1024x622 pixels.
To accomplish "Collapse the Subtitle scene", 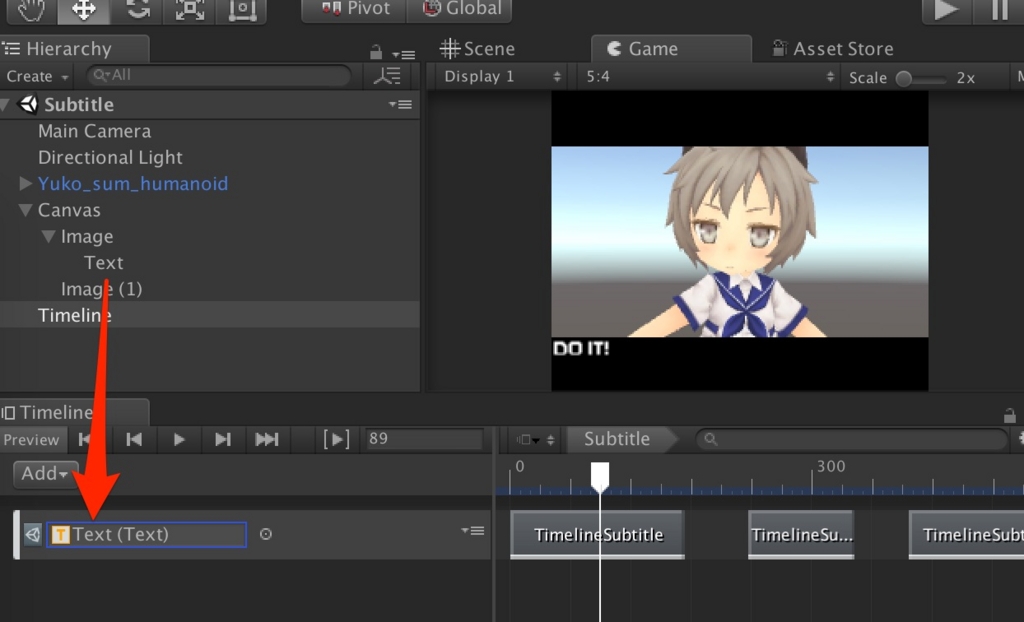I will (x=5, y=105).
